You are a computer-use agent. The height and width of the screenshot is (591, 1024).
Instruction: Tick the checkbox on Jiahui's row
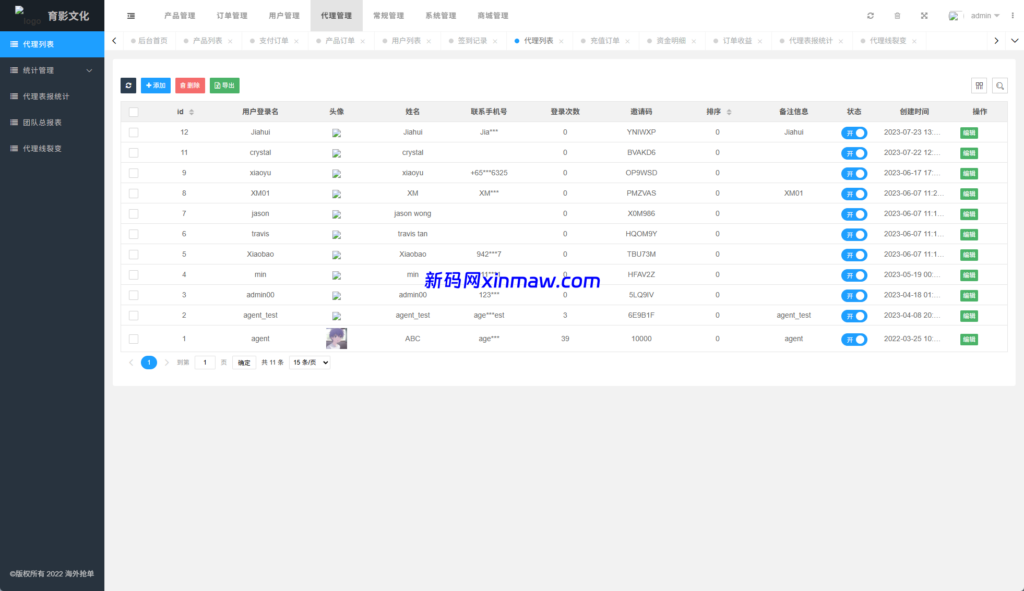(133, 131)
